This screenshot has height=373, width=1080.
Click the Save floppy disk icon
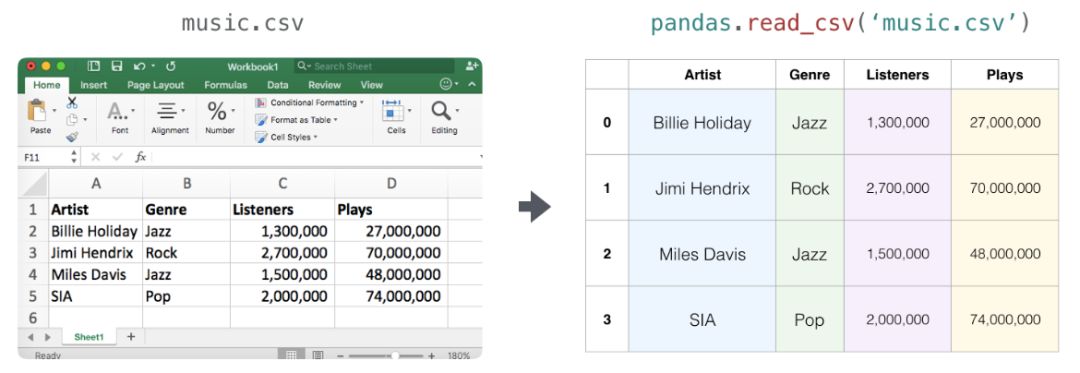117,66
